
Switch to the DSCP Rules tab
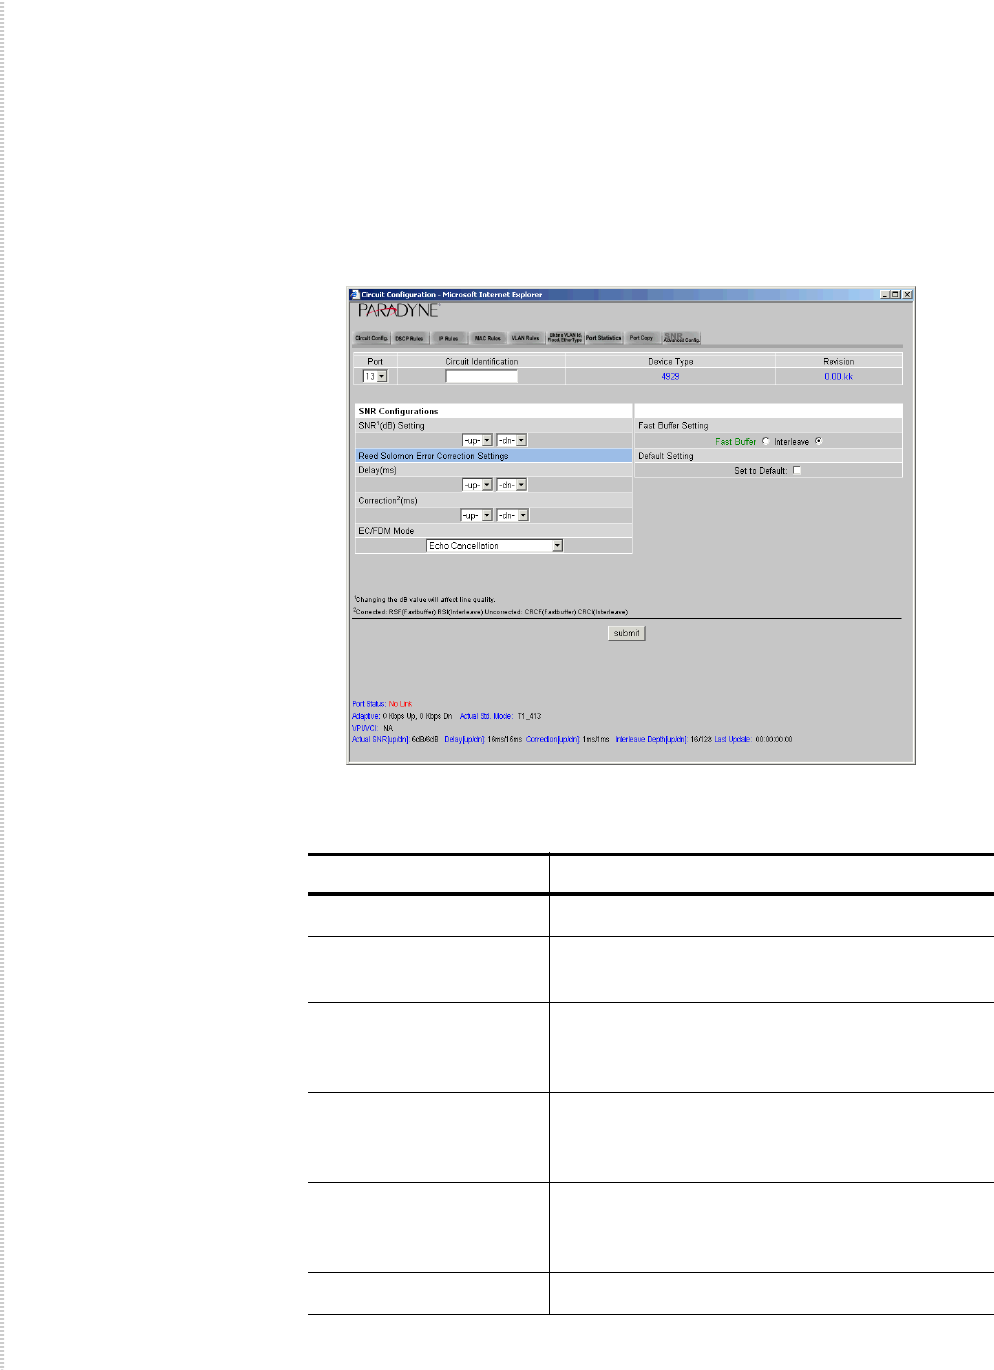409,338
